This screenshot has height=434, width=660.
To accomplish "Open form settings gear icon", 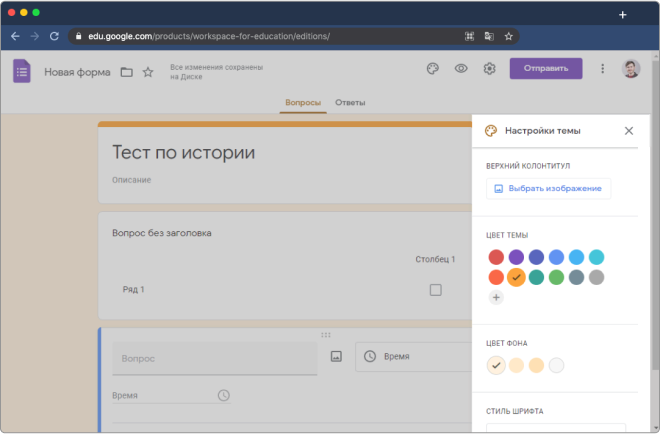I will [489, 68].
